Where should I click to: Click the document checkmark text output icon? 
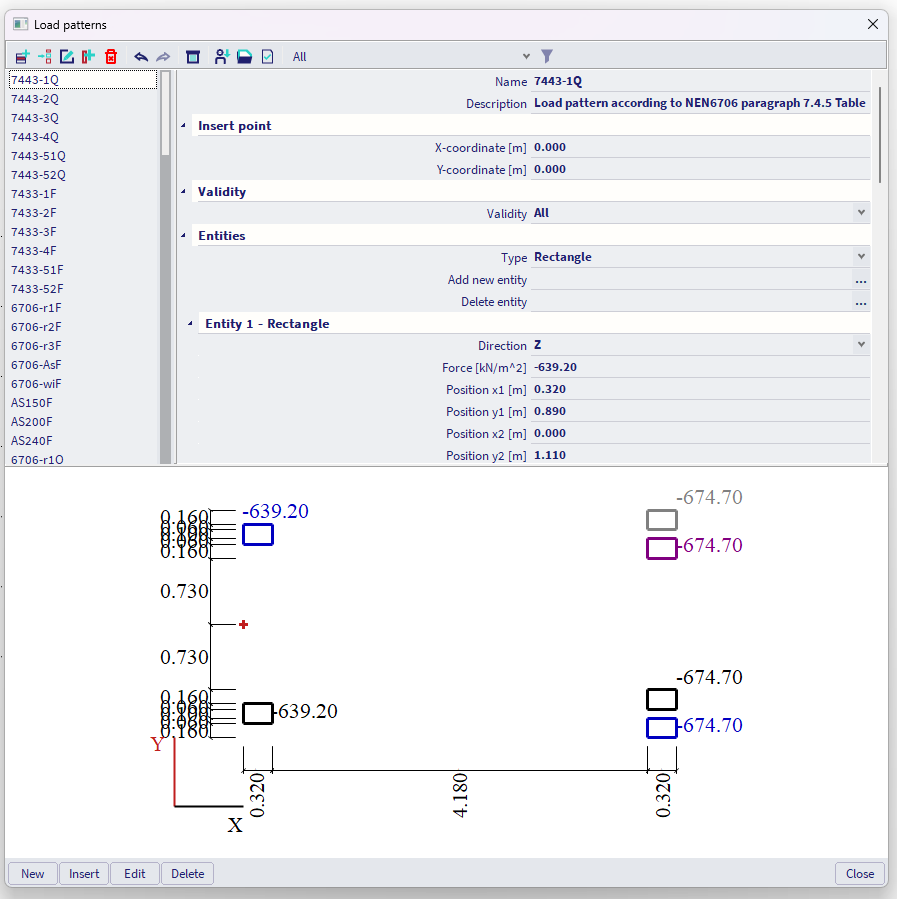coord(268,57)
